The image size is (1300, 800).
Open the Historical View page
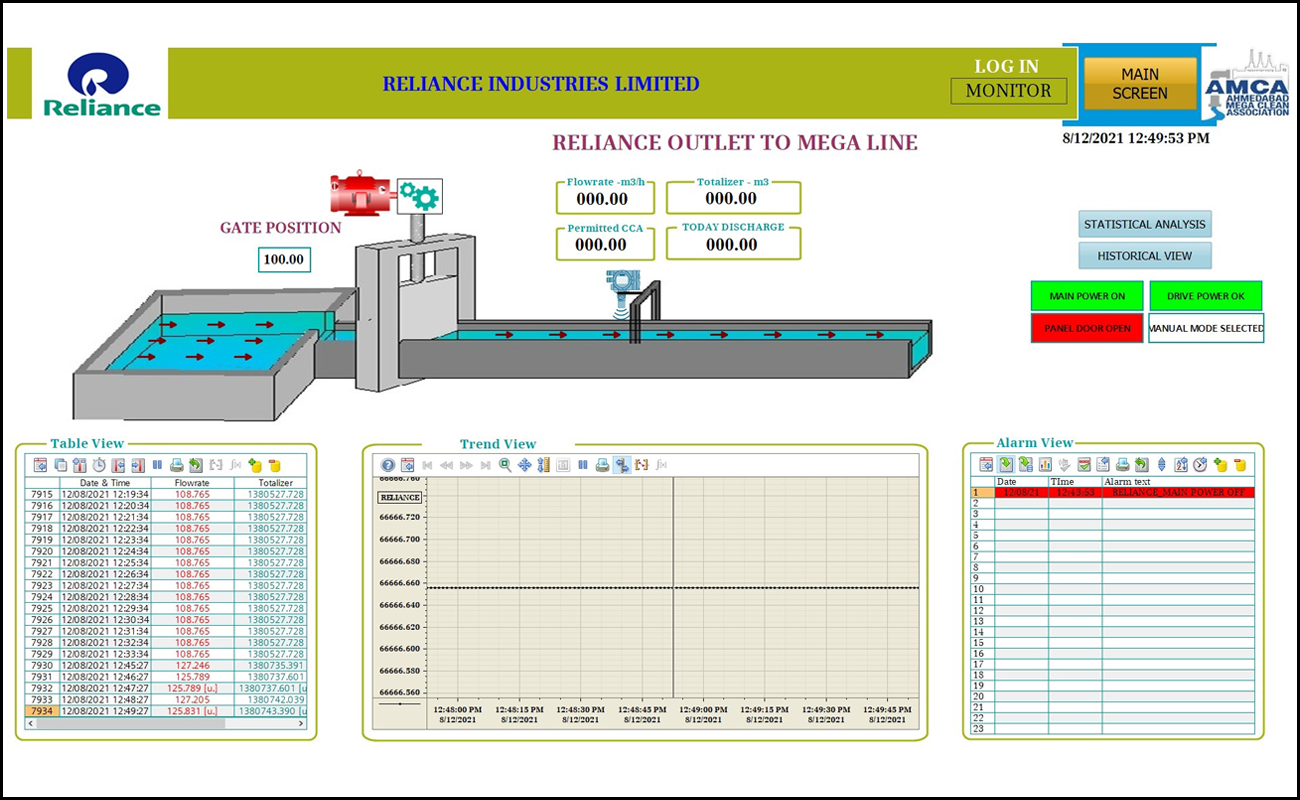coord(1144,256)
